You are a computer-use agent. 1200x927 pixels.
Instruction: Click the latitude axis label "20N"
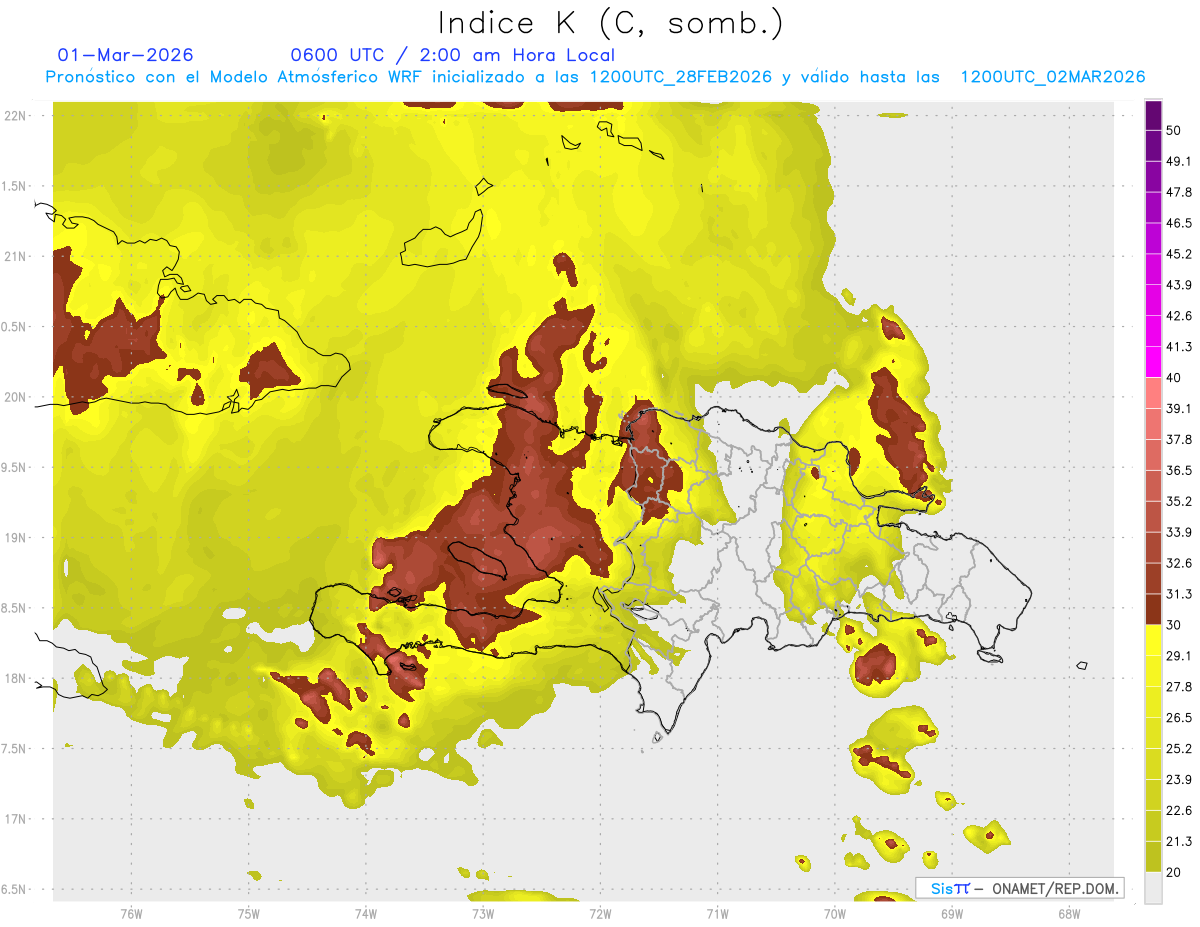(x=15, y=397)
